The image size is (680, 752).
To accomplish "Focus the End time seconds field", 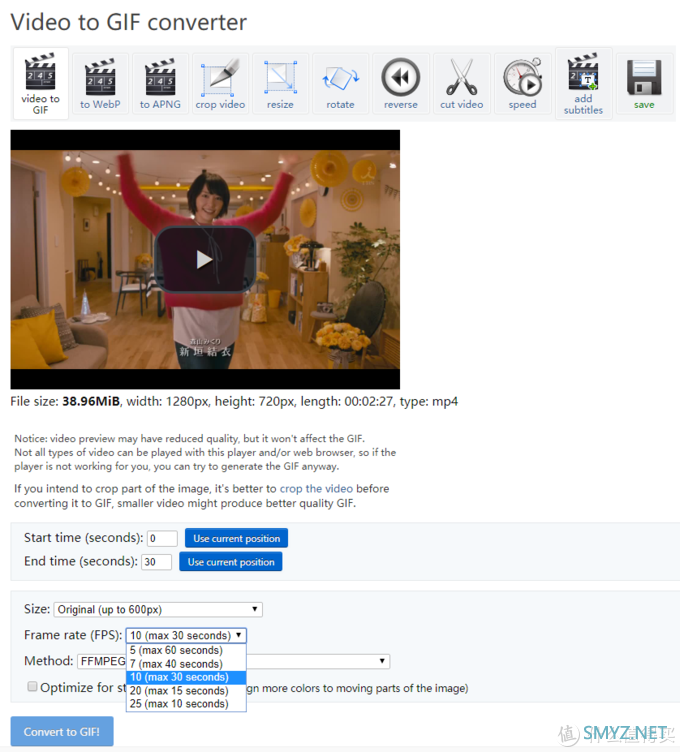I will tap(156, 562).
